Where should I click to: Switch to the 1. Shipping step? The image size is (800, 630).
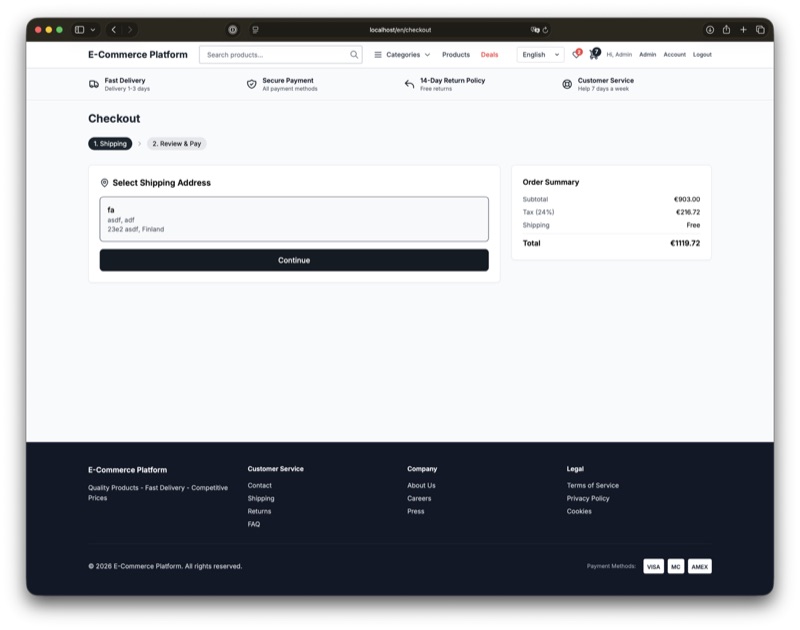(110, 144)
